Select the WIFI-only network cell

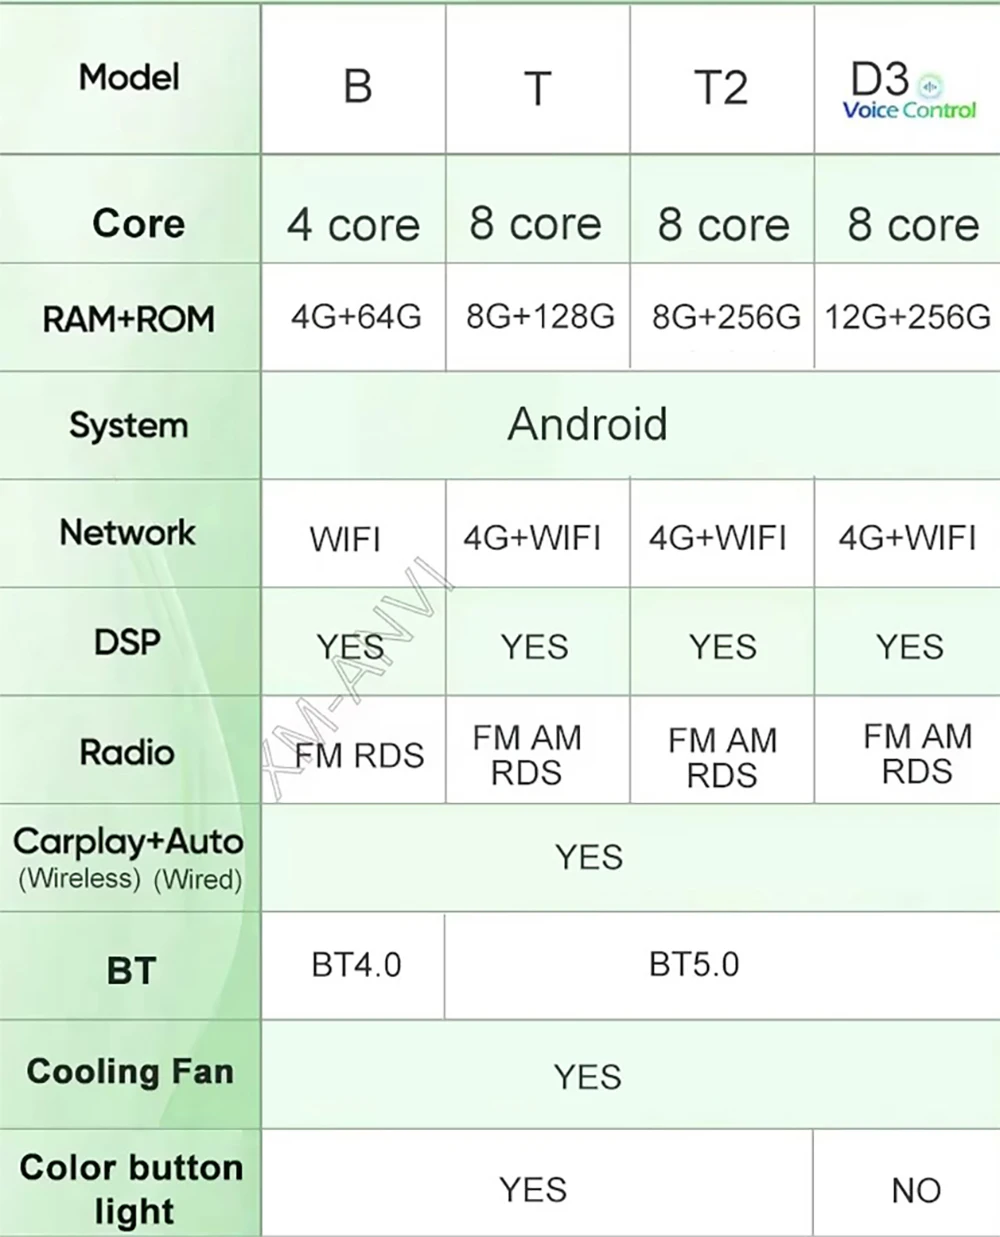[345, 539]
